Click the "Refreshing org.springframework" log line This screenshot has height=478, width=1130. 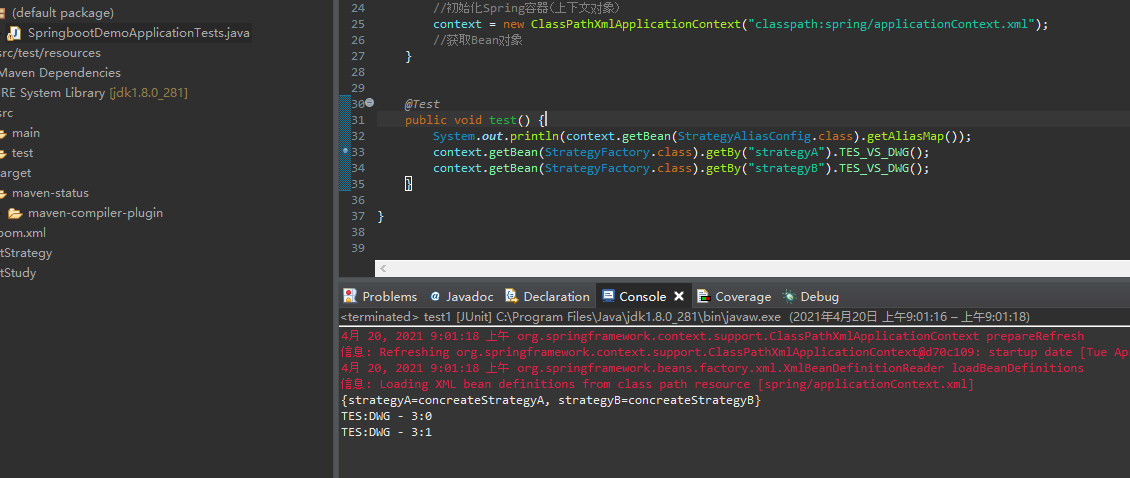[x=735, y=352]
